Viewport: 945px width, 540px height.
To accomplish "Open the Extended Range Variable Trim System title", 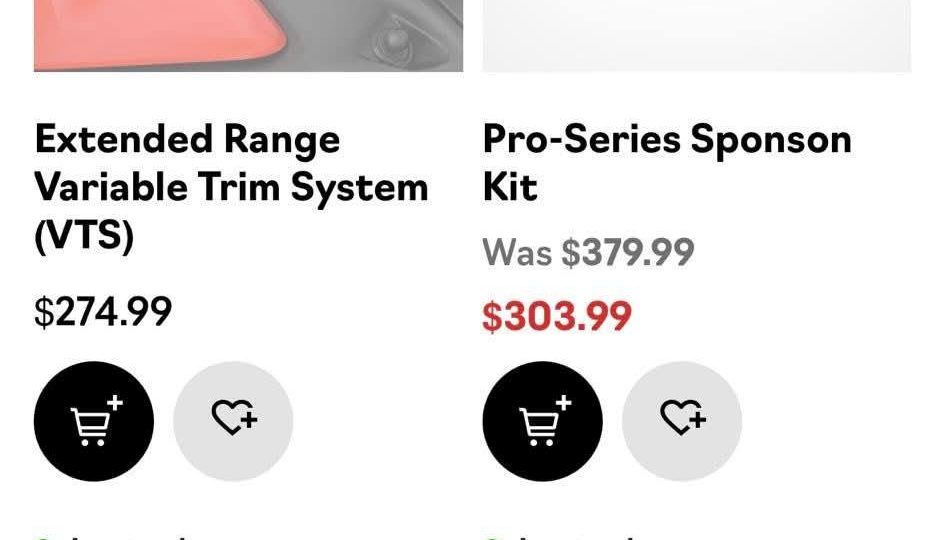I will (x=231, y=187).
